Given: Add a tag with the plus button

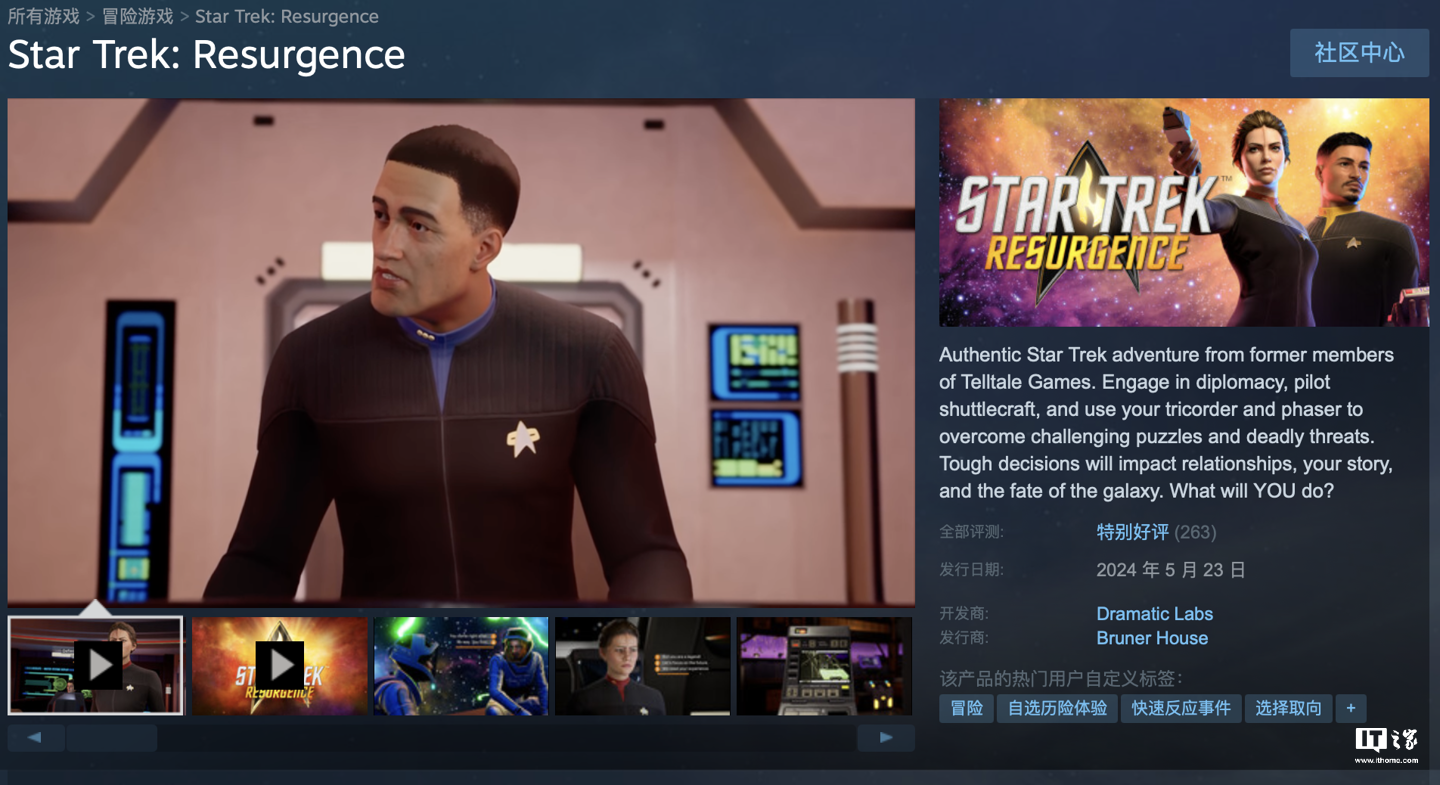Looking at the screenshot, I should point(1351,708).
